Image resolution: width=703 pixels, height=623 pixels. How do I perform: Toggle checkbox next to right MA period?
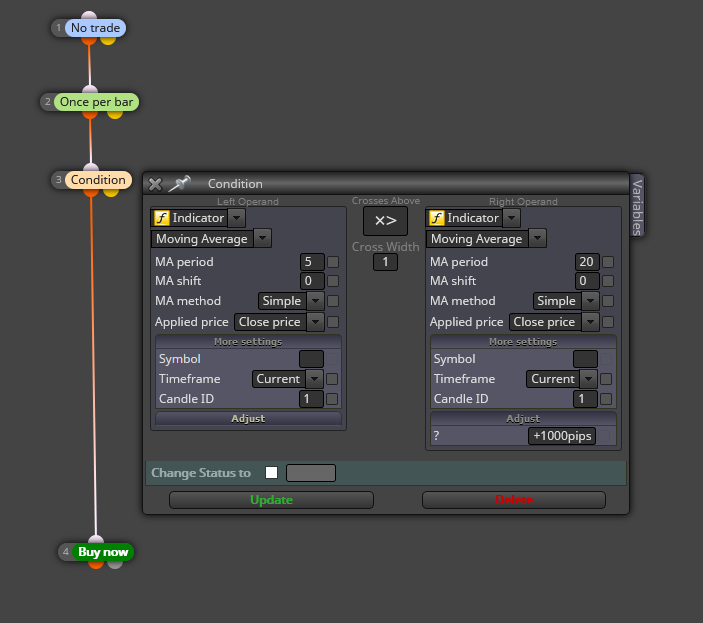pos(608,262)
